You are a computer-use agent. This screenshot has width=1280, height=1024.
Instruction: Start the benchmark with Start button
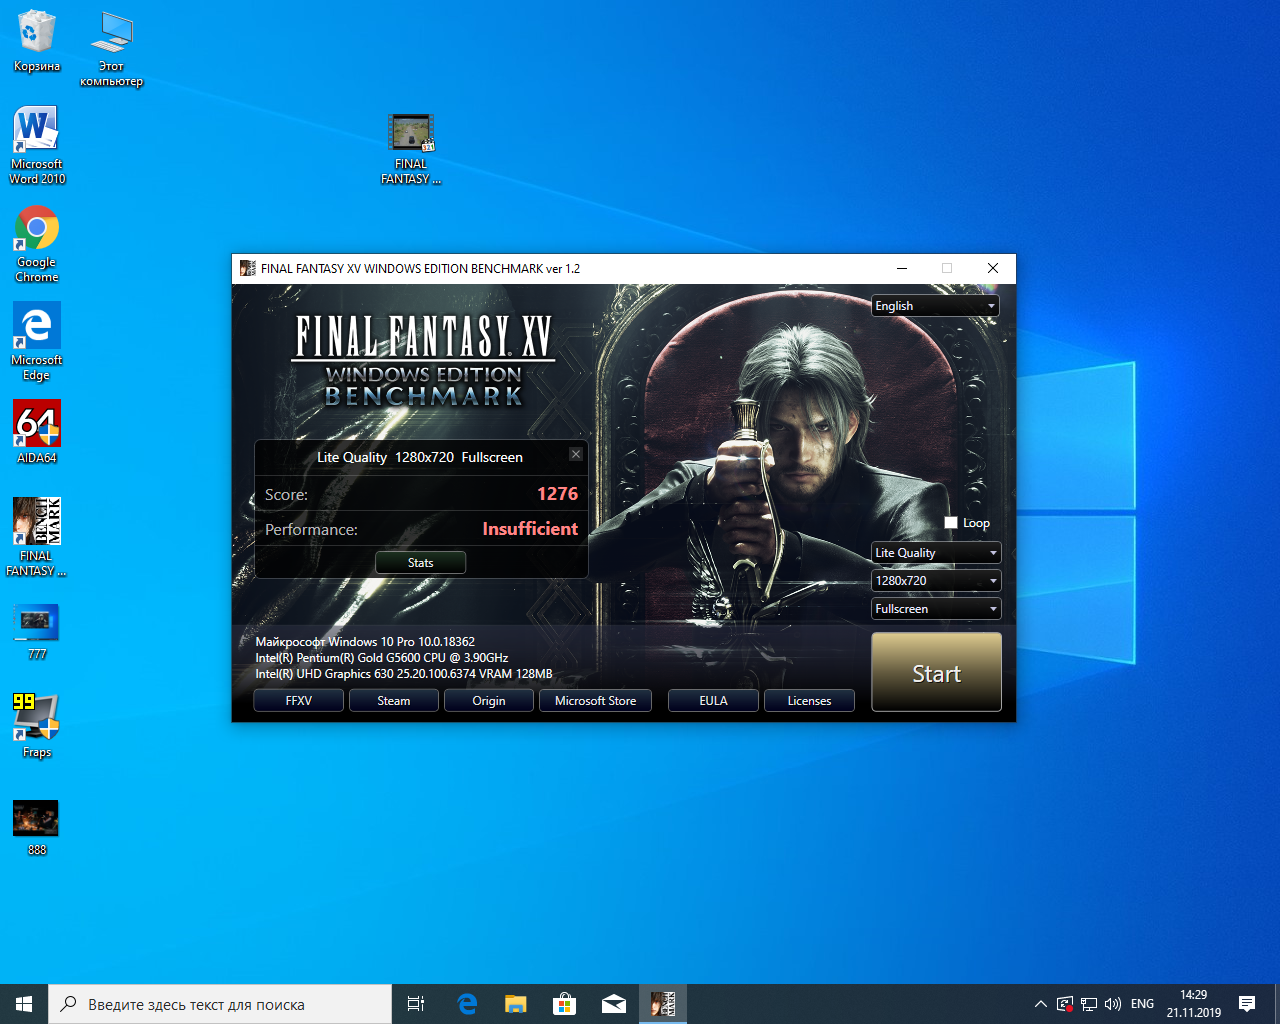(936, 673)
